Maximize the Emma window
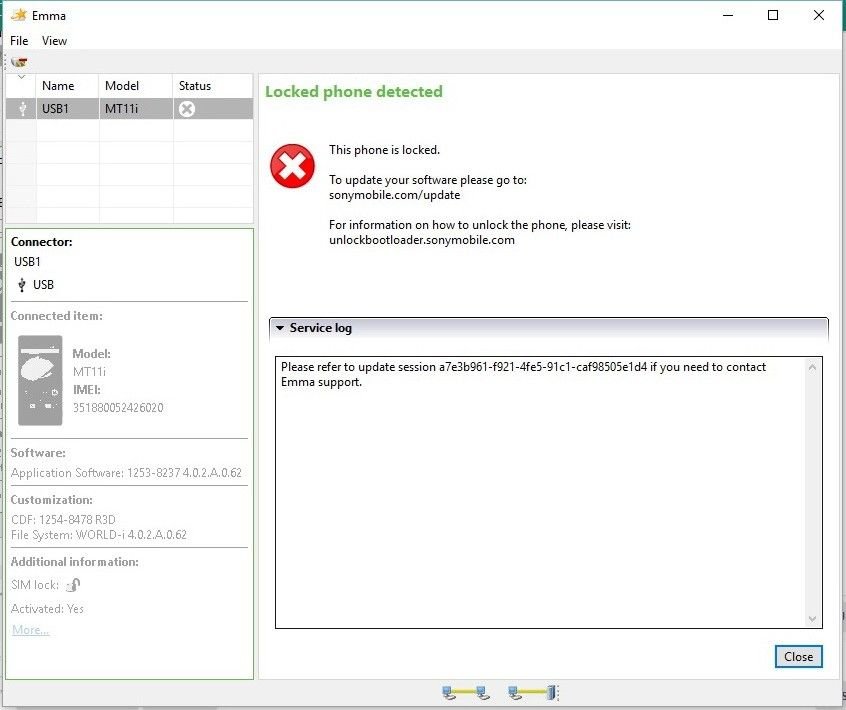846x710 pixels. 773,15
